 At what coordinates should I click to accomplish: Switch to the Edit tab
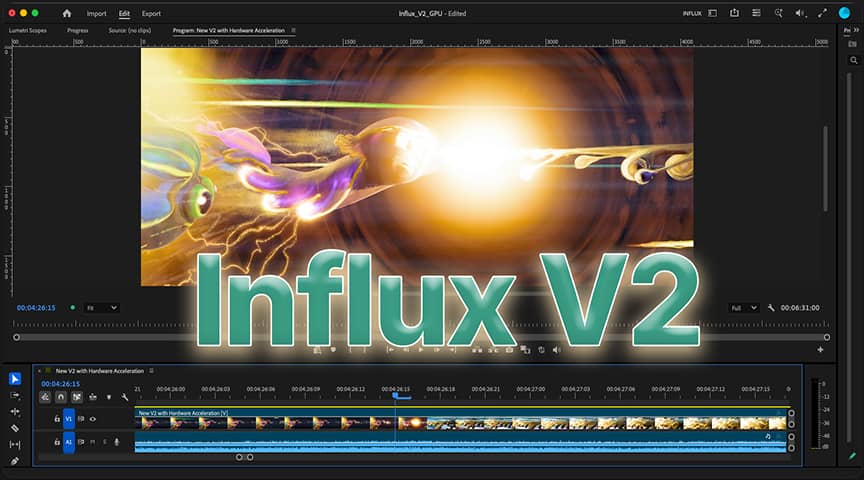[x=124, y=14]
